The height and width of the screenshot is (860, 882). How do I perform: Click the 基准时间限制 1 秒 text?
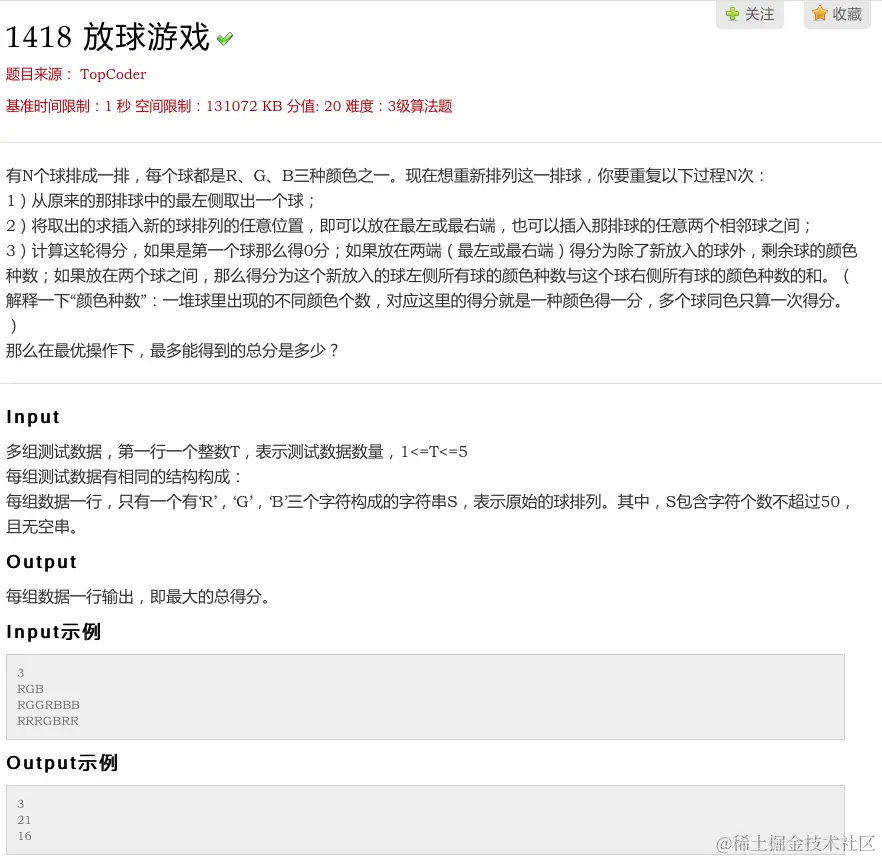(68, 106)
